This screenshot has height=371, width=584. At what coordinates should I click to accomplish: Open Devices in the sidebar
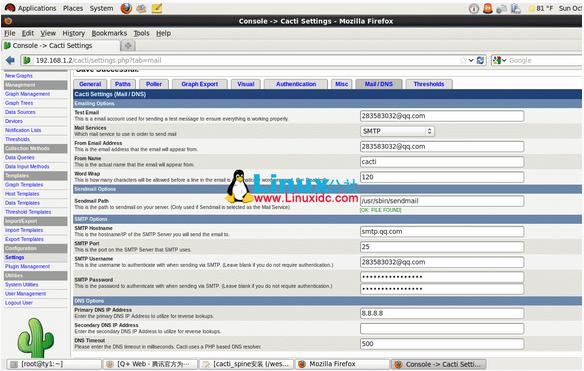pos(14,121)
